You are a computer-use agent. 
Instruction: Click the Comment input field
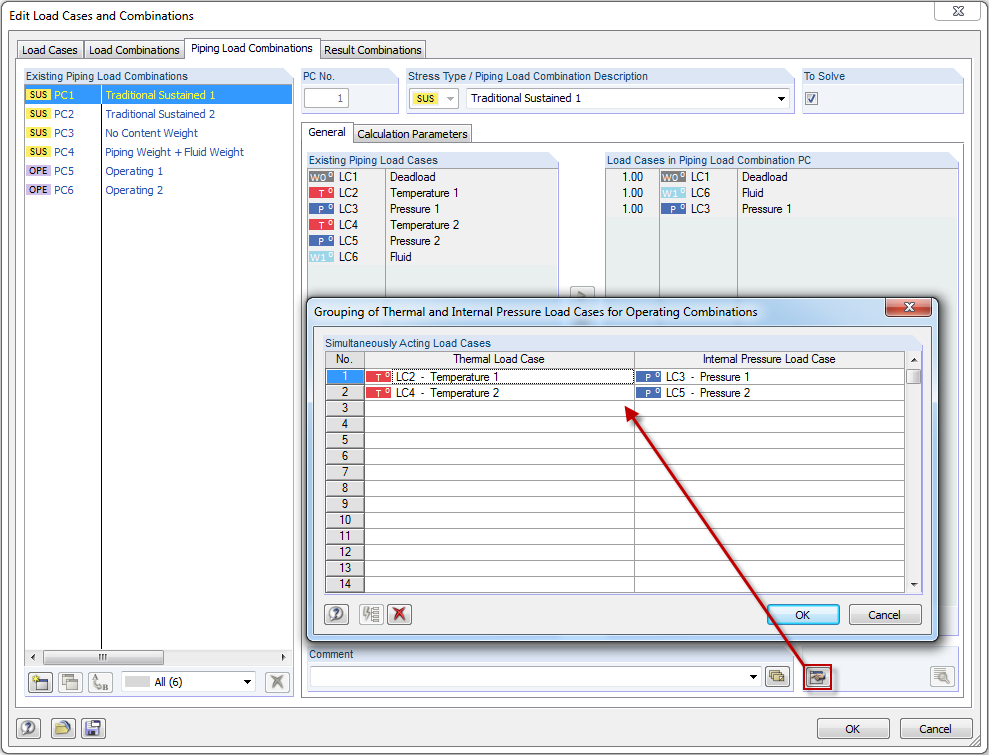click(528, 677)
